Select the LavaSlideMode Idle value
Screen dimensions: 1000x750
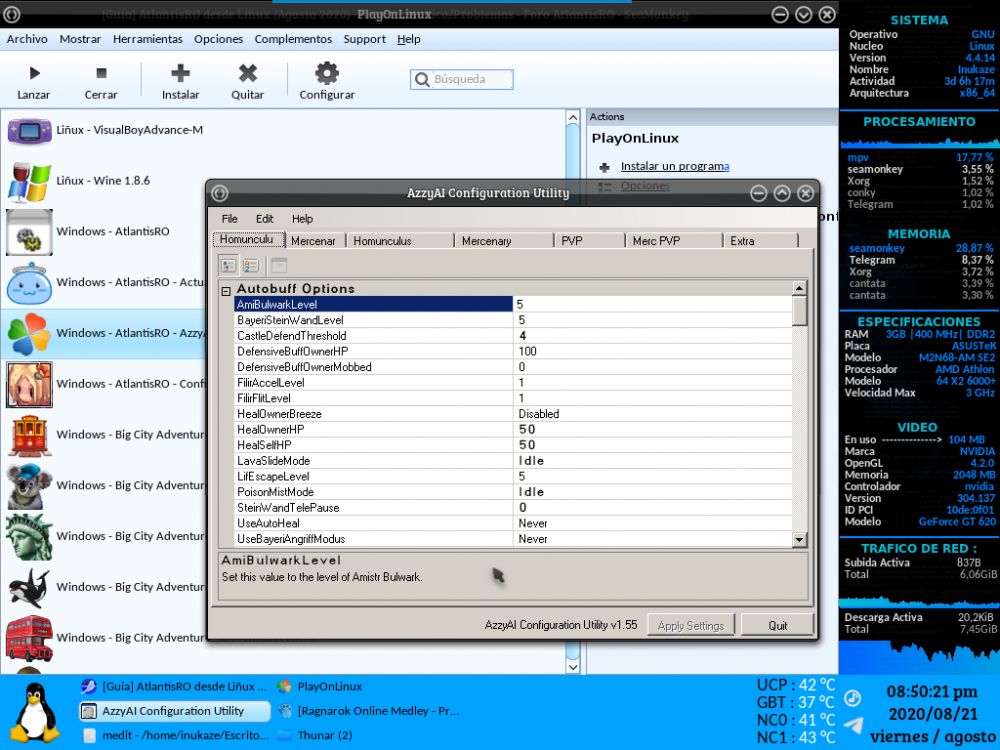pos(530,461)
